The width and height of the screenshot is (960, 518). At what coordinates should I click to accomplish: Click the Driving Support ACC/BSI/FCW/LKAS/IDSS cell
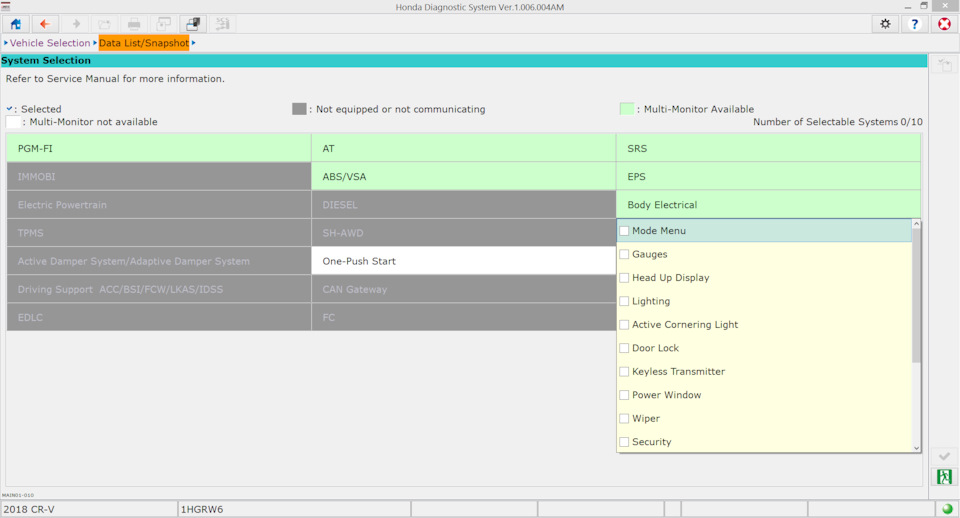[159, 289]
